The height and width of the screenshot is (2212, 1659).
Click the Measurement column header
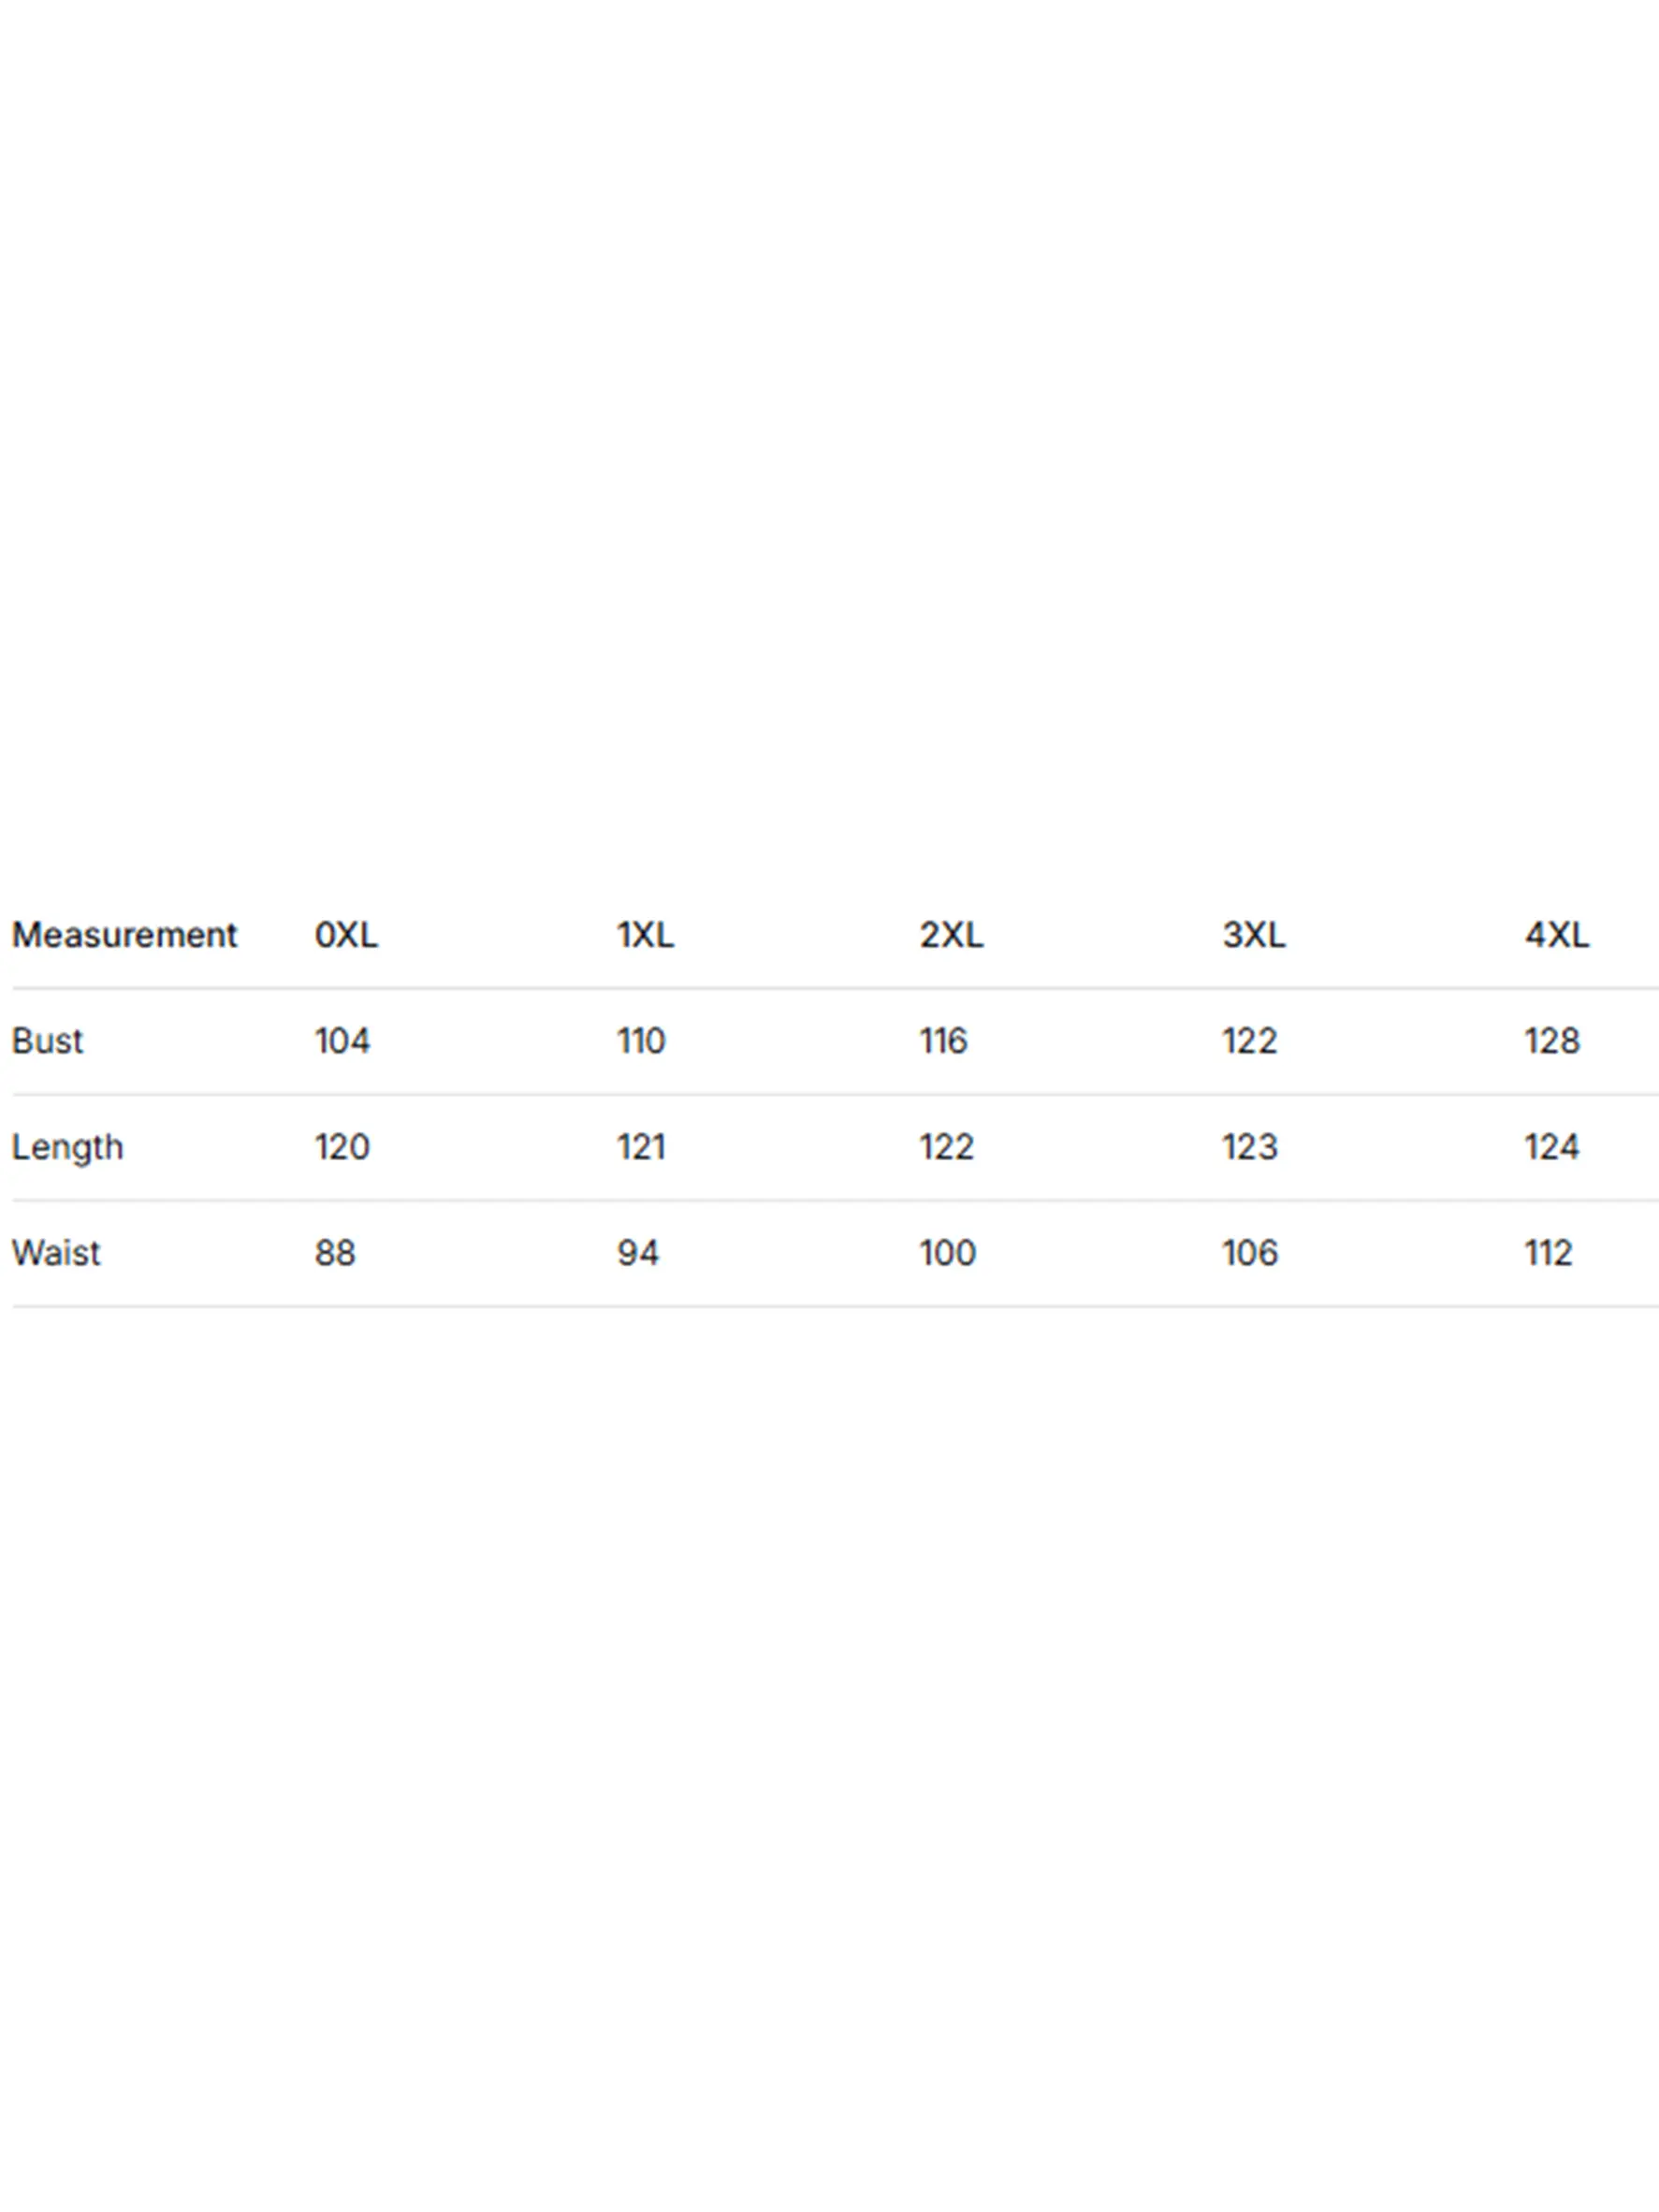124,935
